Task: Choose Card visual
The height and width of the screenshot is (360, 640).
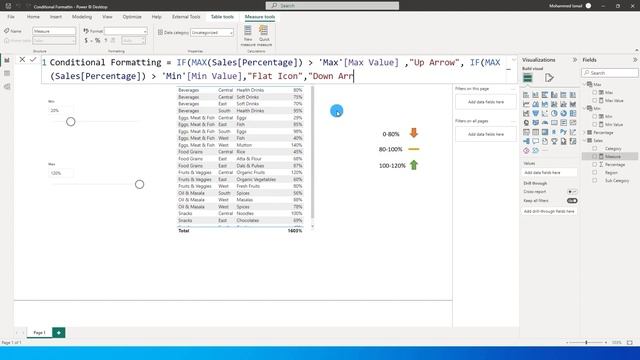Action: coord(554,122)
